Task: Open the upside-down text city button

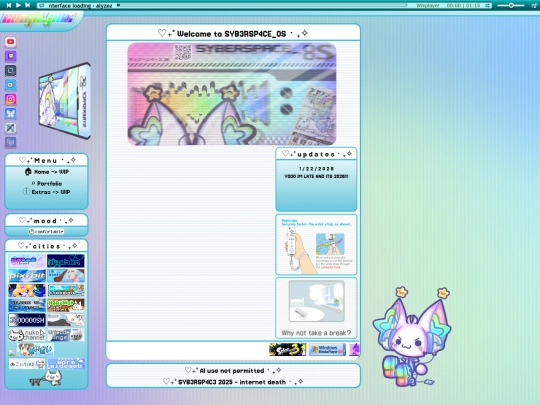Action: click(x=66, y=364)
